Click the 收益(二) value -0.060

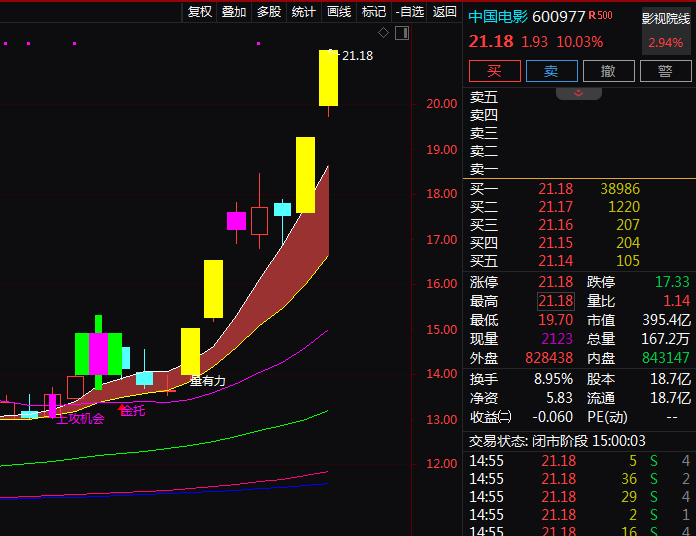point(552,417)
